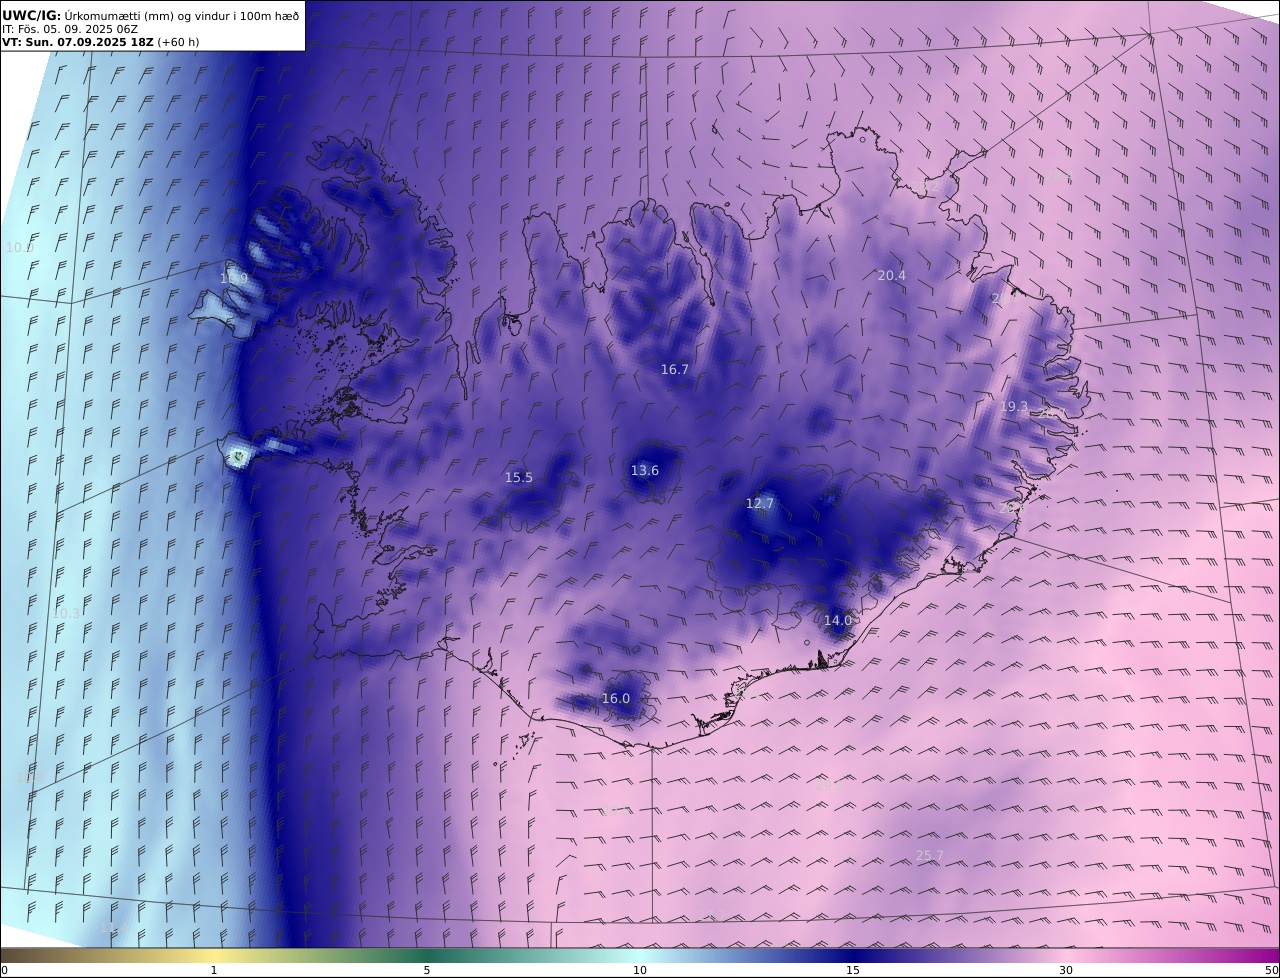1280x978 pixels.
Task: Click the color scale tick label 0
Action: pyautogui.click(x=4, y=970)
